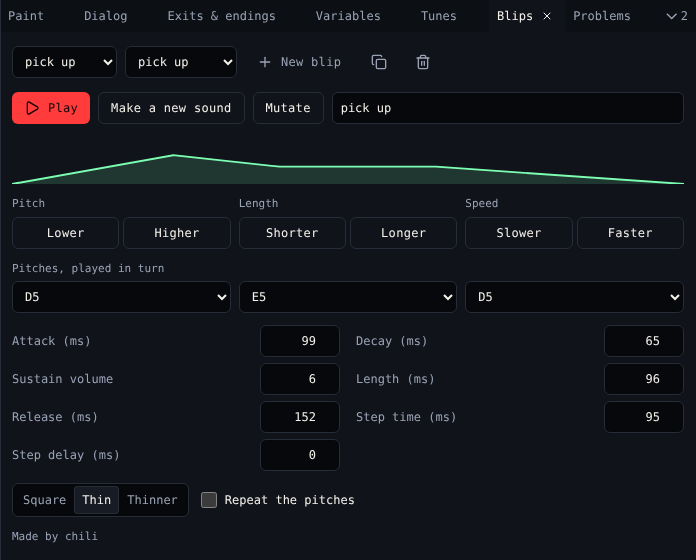This screenshot has height=560, width=696.
Task: Make the blip Longer
Action: click(403, 233)
